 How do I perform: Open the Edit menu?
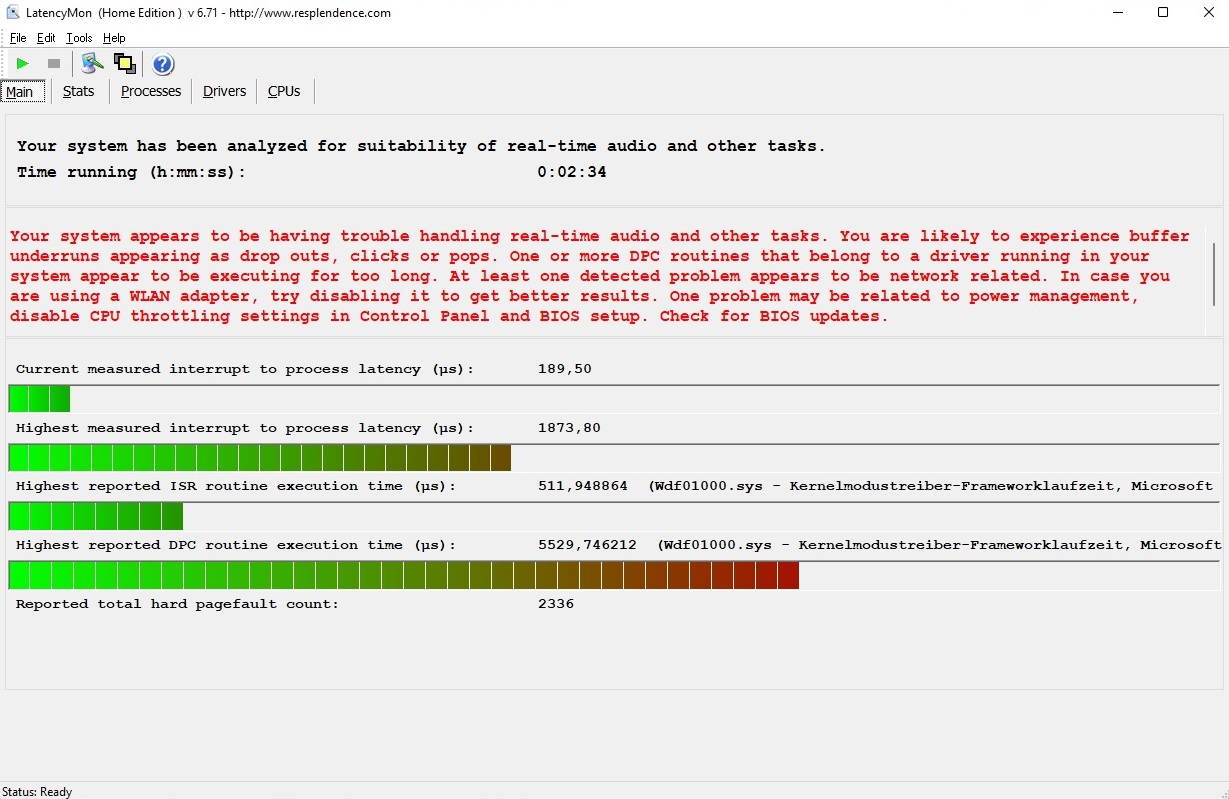click(x=46, y=38)
